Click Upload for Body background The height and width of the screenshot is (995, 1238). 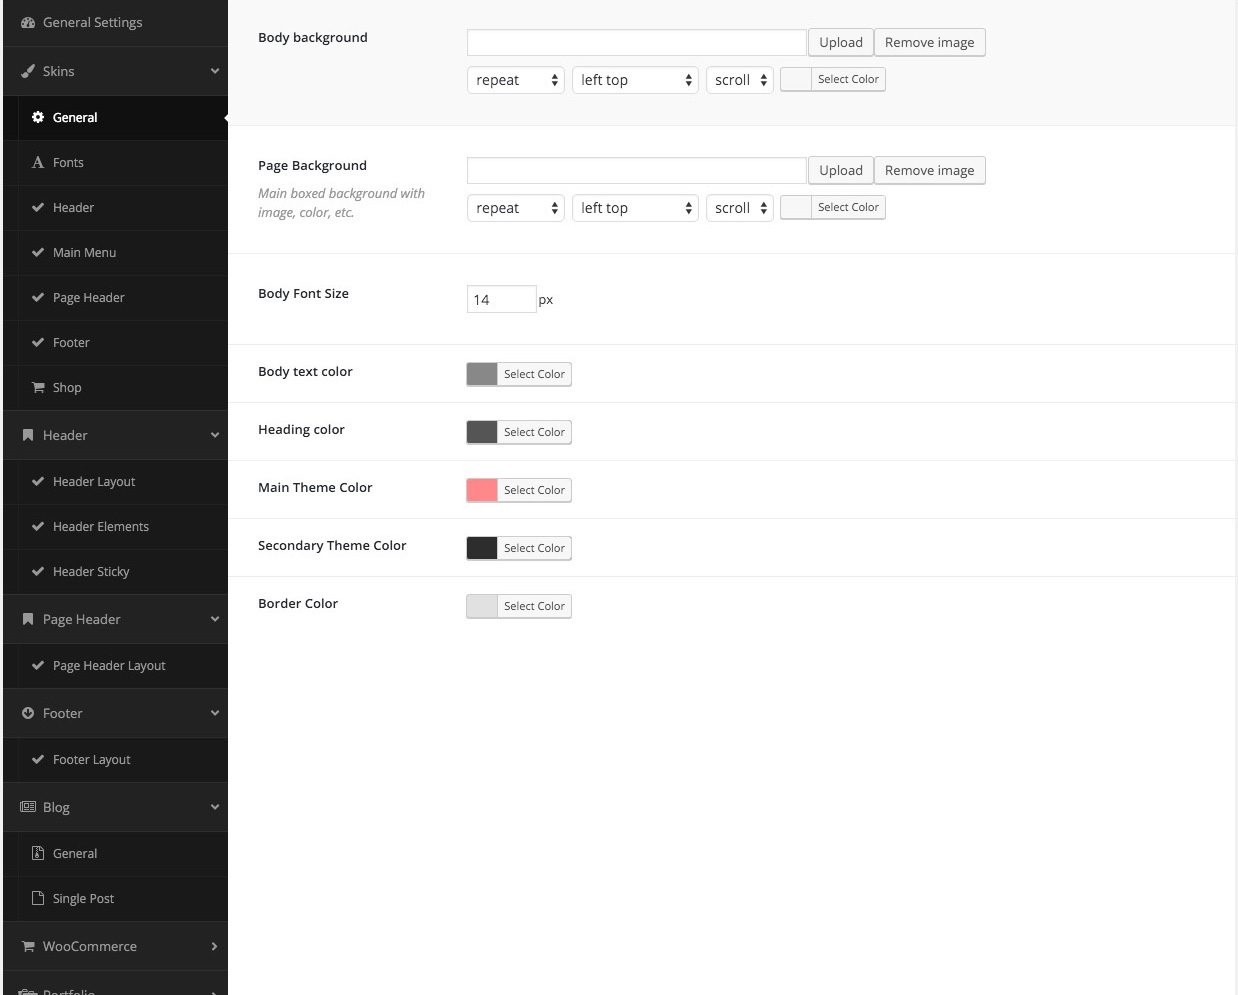click(x=840, y=42)
